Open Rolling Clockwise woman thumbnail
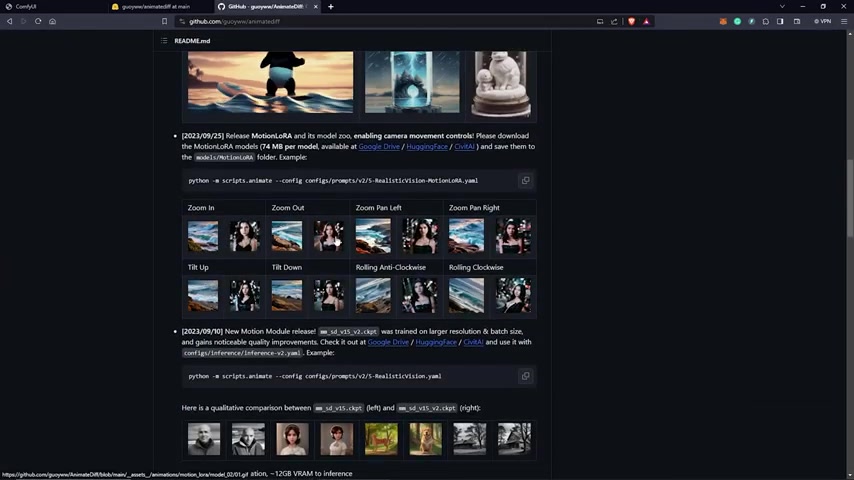Viewport: 854px width, 480px height. tap(513, 295)
